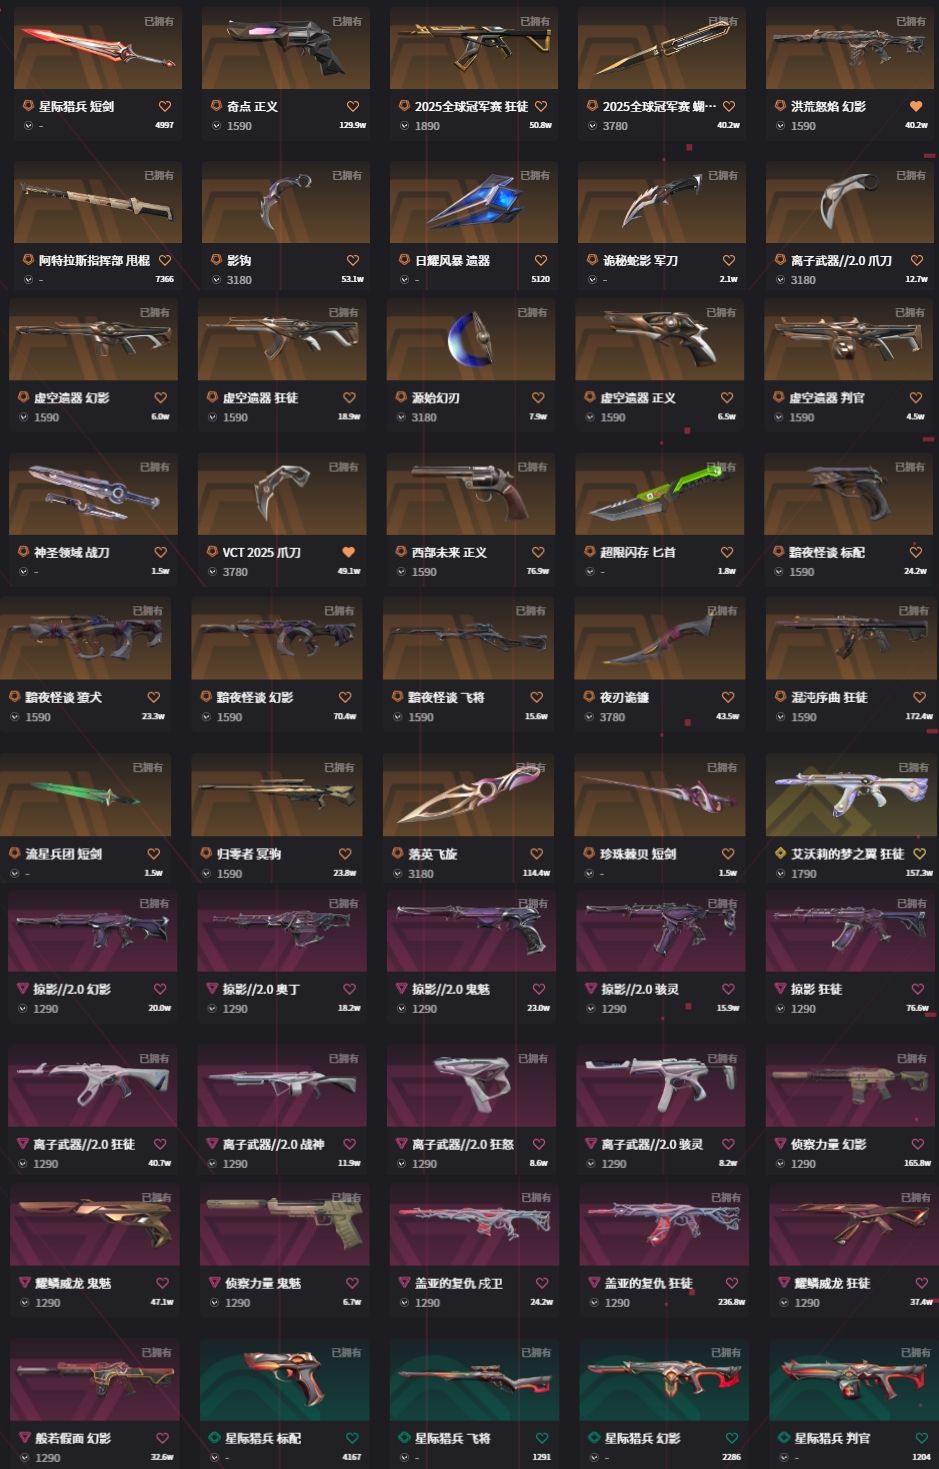Select the yellow diamond tier icon of 艾沃莉的梦之翼 狂徒
This screenshot has width=939, height=1469.
click(782, 853)
